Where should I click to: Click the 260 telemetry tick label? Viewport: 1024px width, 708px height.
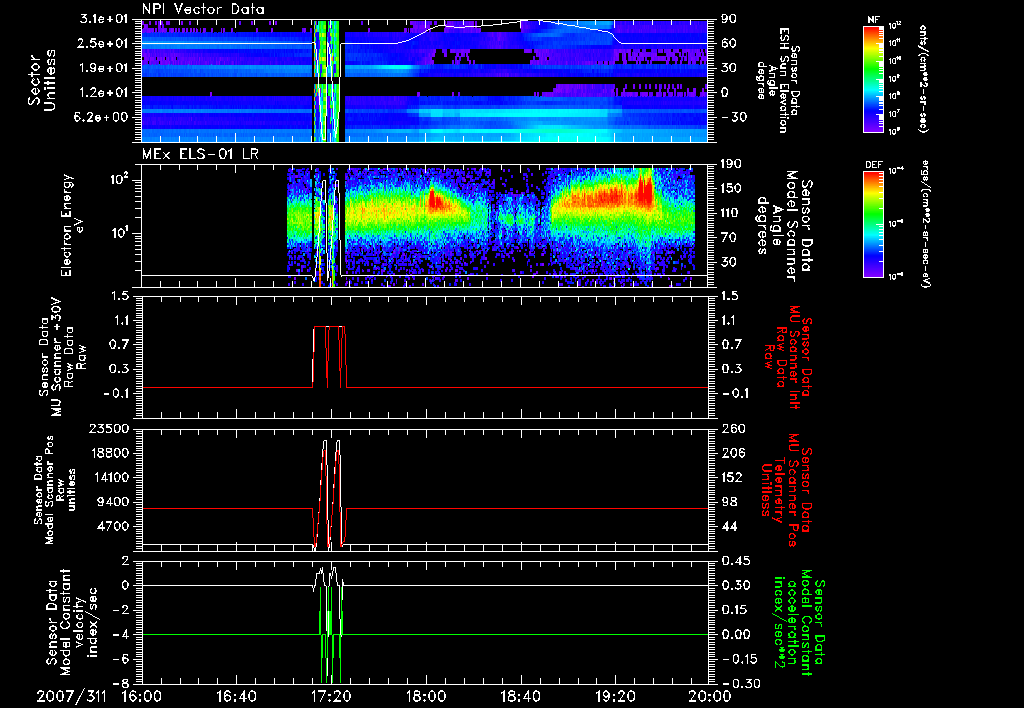(x=731, y=429)
